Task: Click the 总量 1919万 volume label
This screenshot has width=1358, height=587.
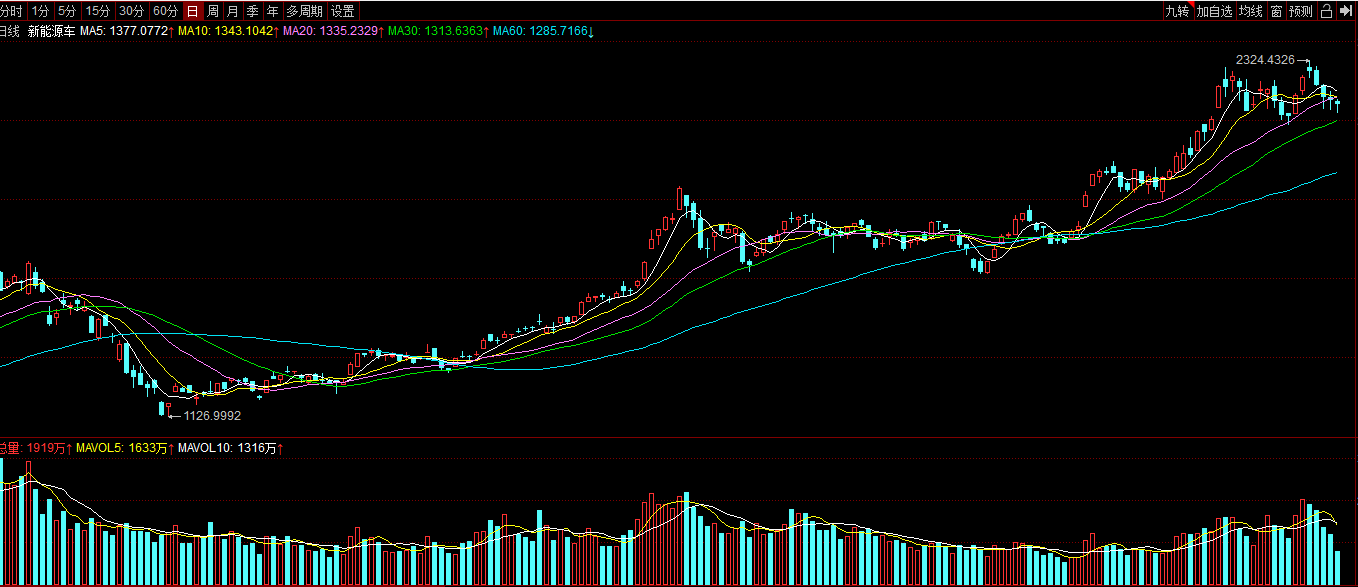Action: 32,449
